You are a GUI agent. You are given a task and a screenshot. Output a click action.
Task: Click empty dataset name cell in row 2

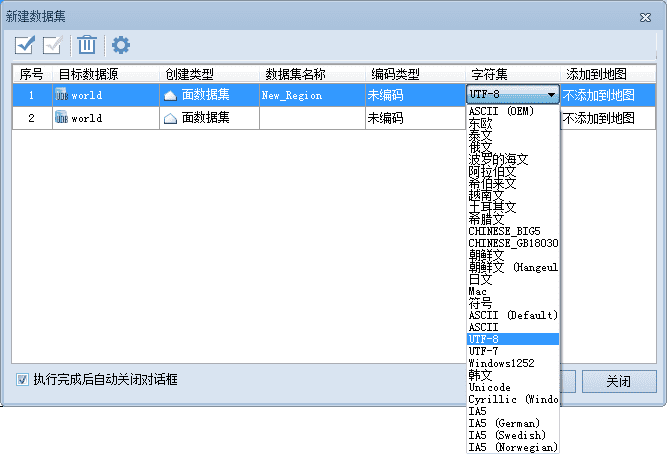(x=312, y=118)
